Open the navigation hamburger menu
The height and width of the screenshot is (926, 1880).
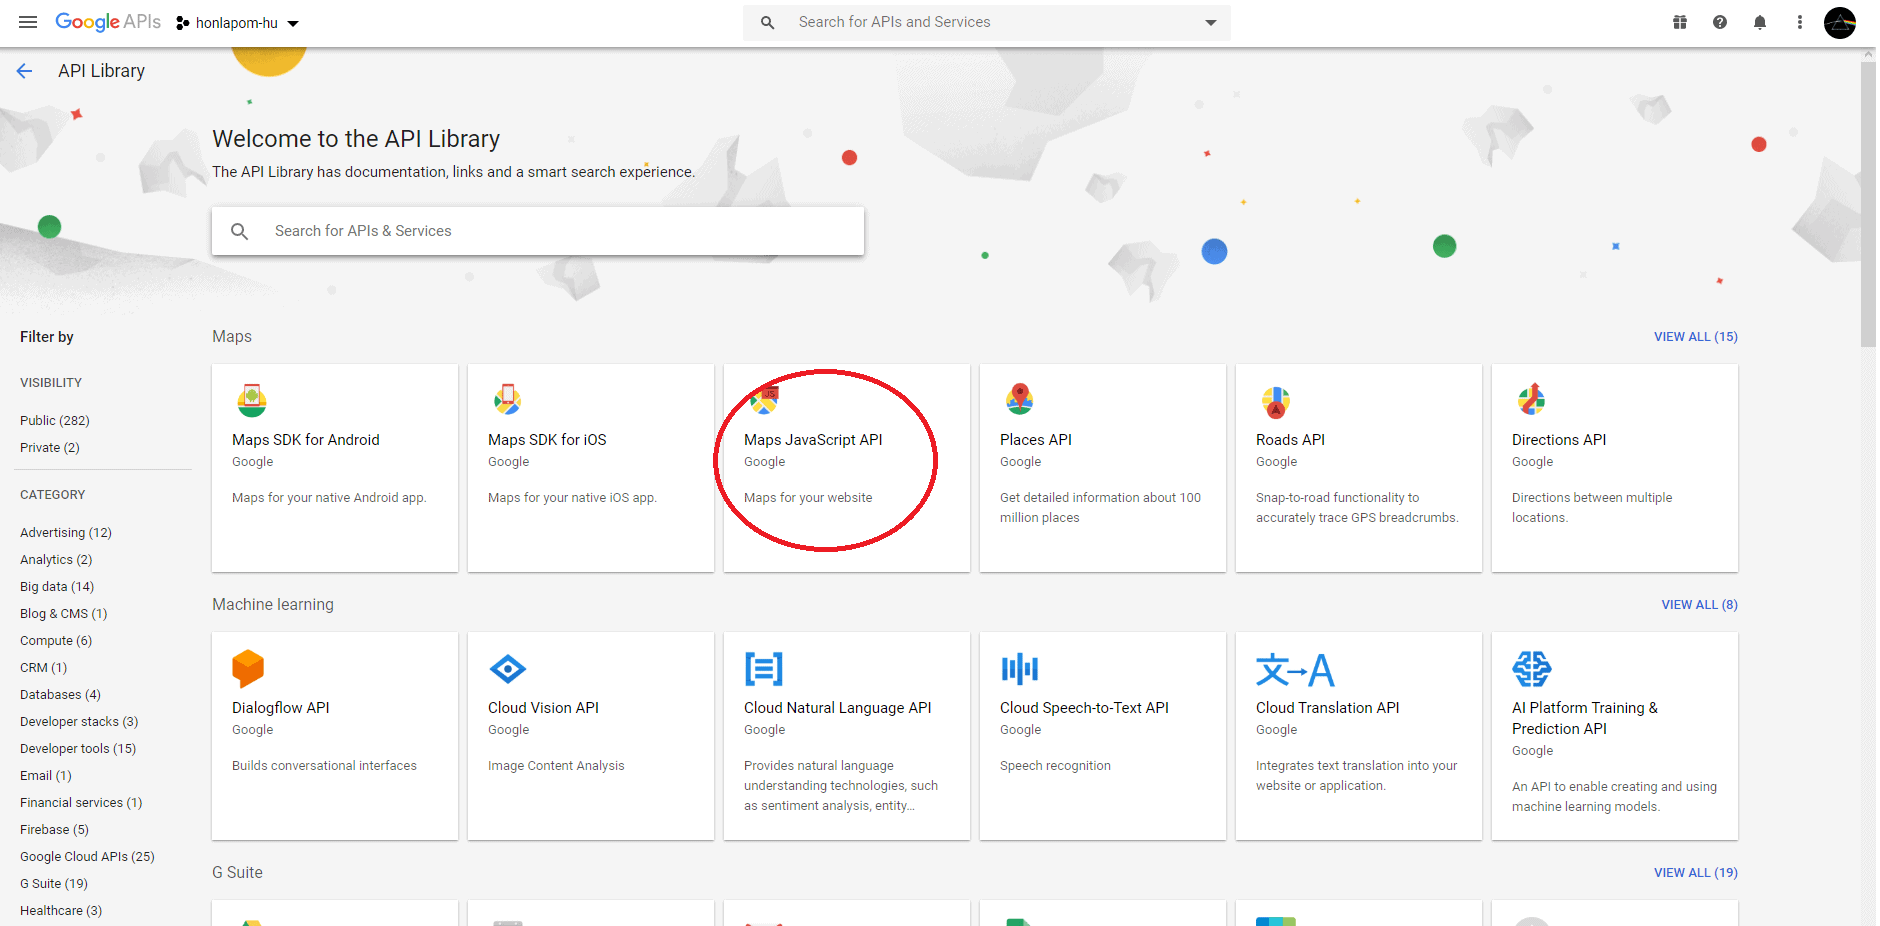click(28, 22)
